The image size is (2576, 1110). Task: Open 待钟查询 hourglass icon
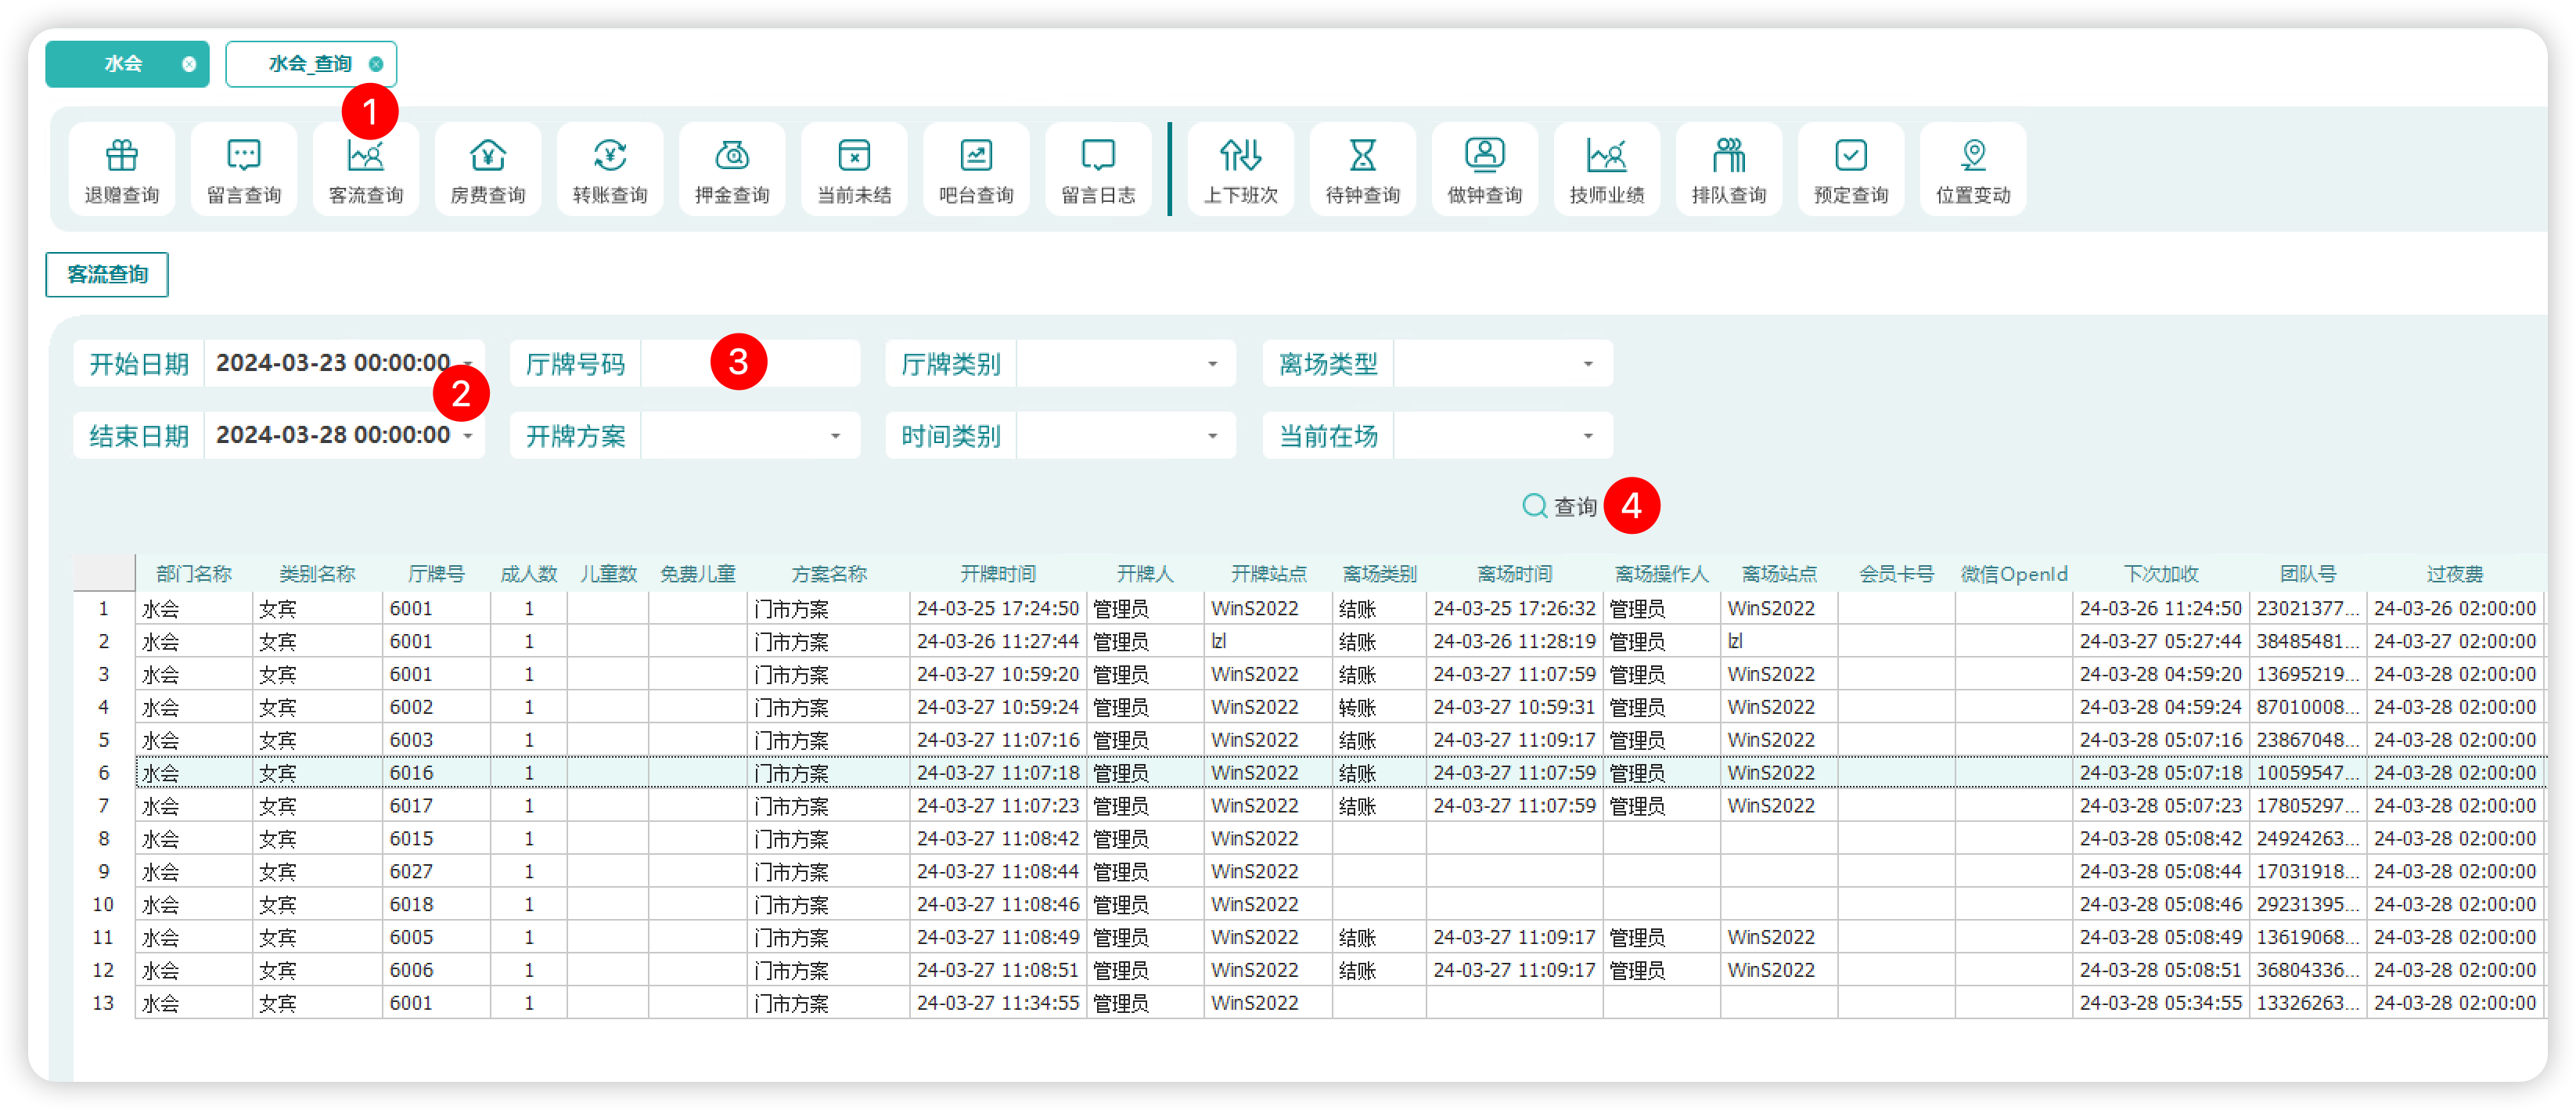(x=1363, y=169)
